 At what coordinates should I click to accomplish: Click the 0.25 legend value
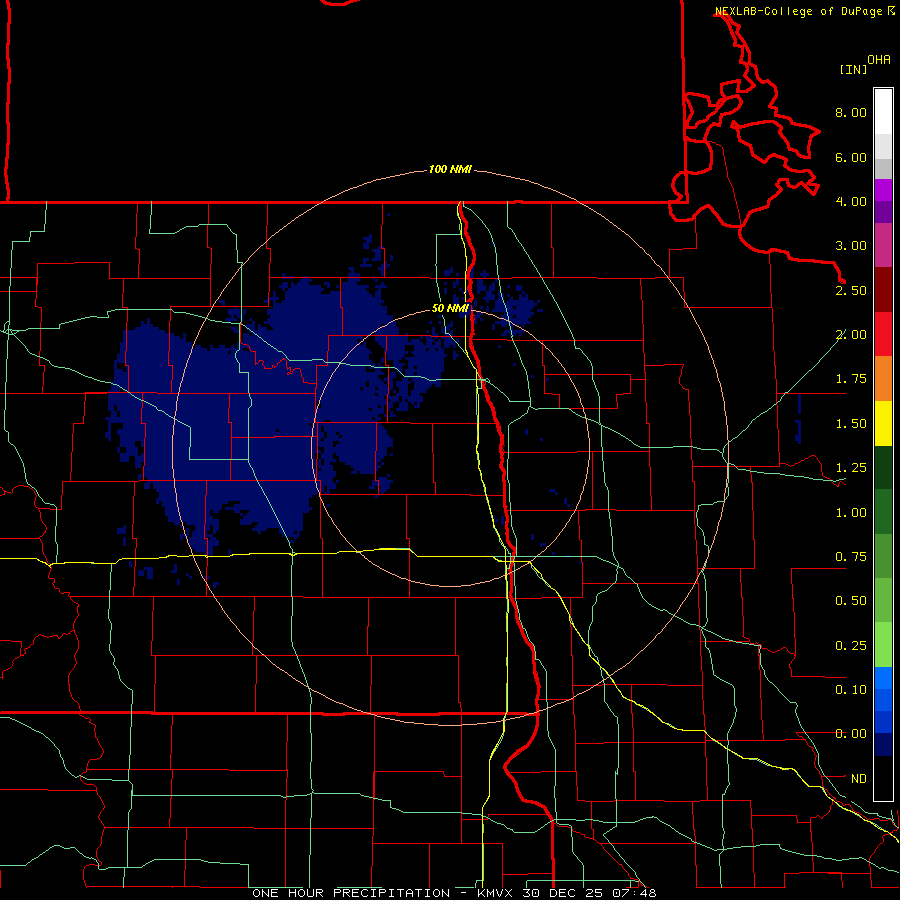click(851, 646)
